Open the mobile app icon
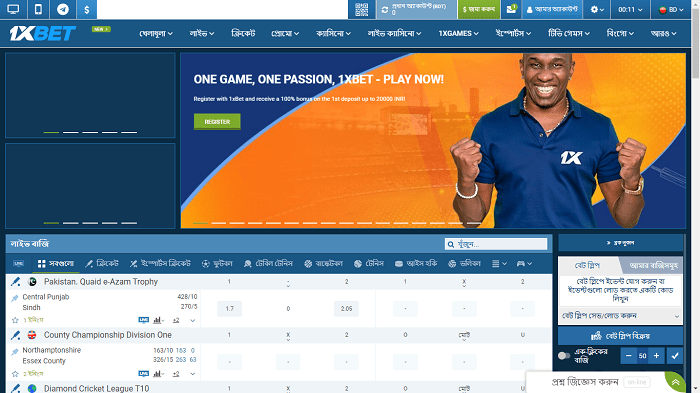 tap(38, 9)
